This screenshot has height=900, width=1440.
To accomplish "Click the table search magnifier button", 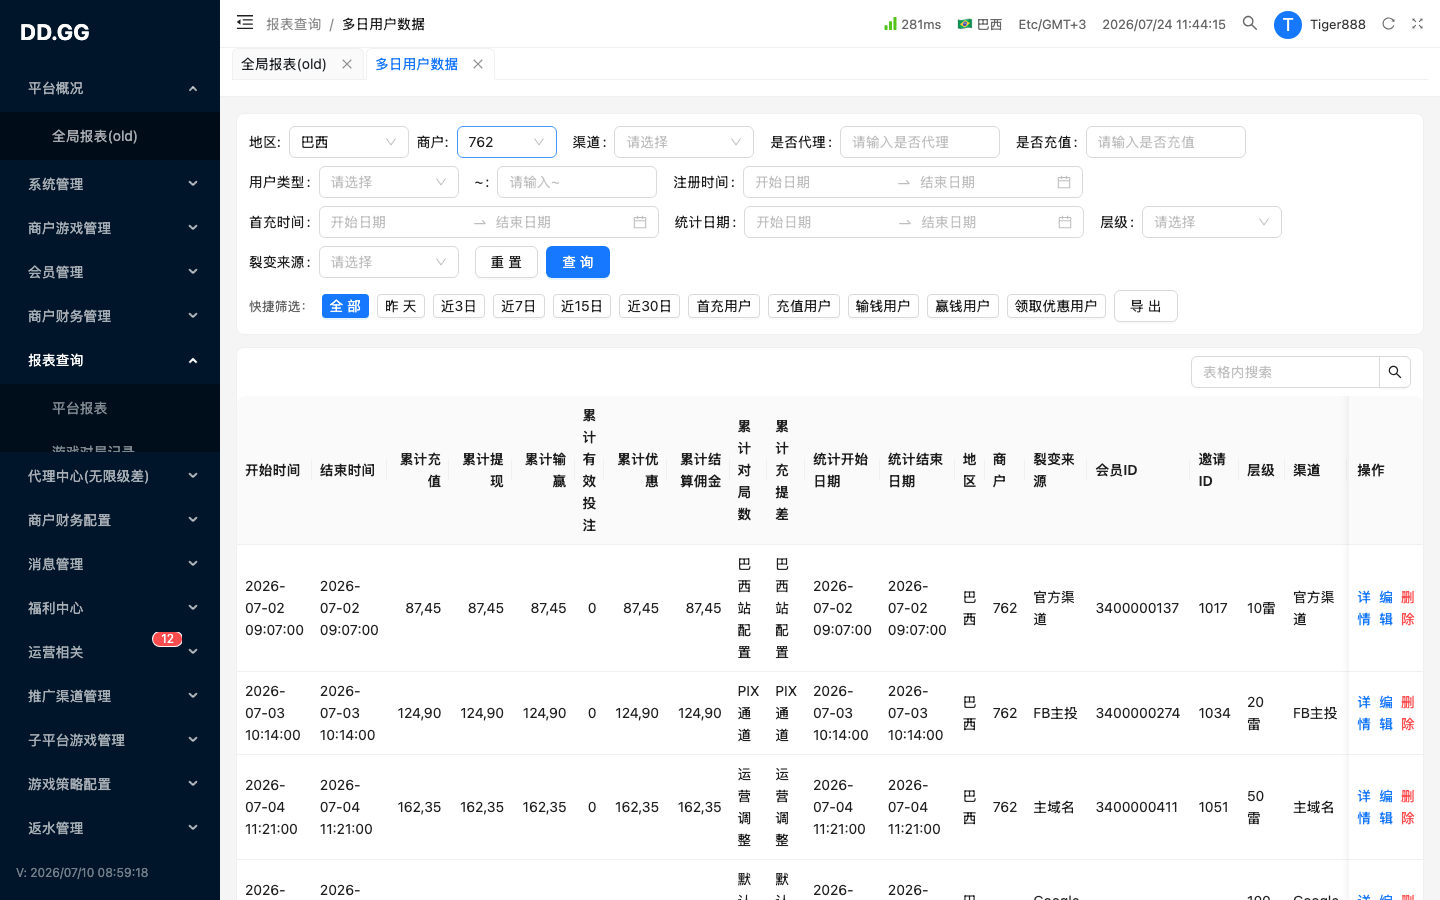I will pyautogui.click(x=1395, y=372).
